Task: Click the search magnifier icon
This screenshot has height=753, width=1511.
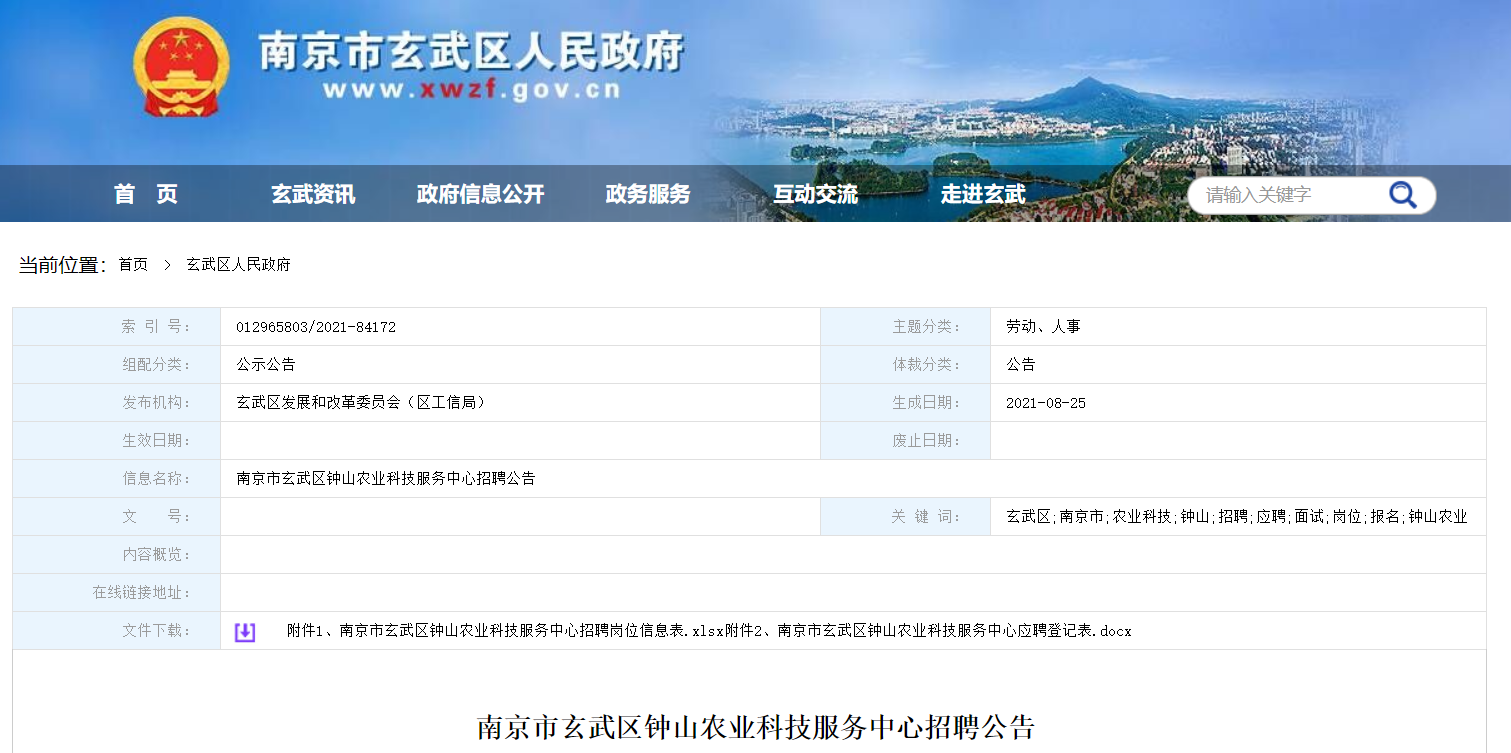Action: [x=1403, y=195]
